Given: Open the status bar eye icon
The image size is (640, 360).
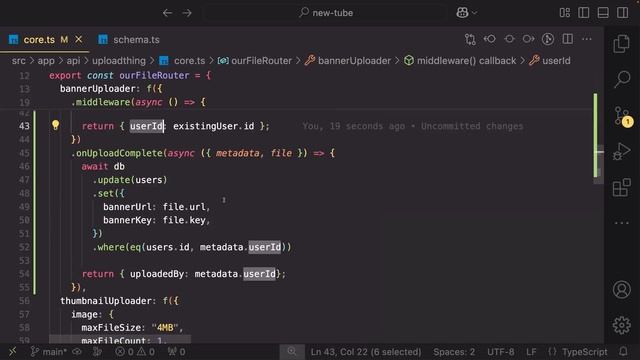Looking at the screenshot, I should (x=77, y=352).
